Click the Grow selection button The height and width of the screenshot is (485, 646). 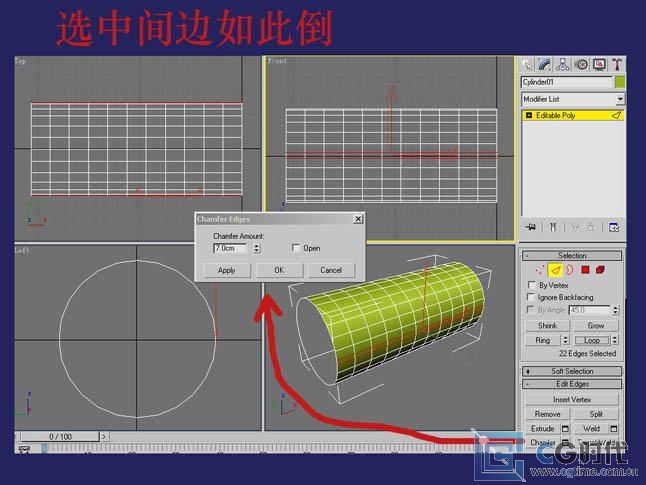click(596, 326)
